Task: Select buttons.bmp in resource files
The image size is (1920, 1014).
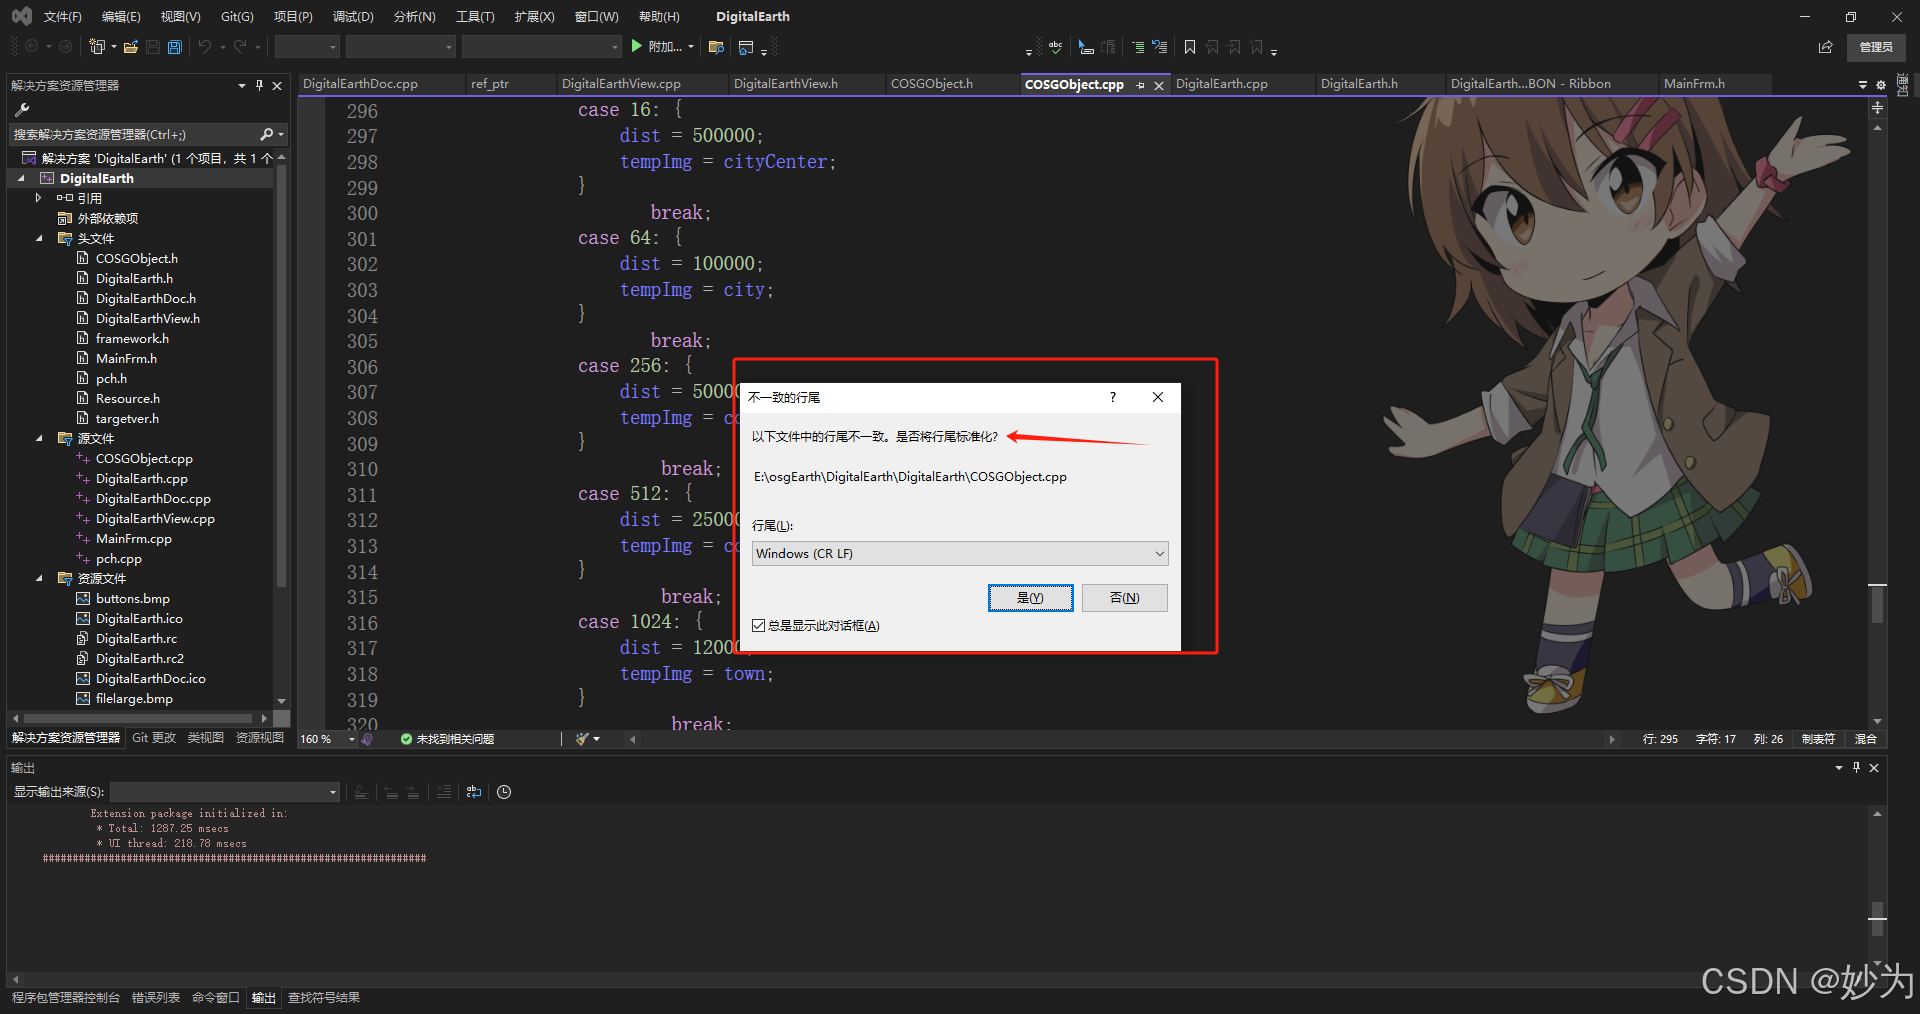Action: click(x=133, y=598)
